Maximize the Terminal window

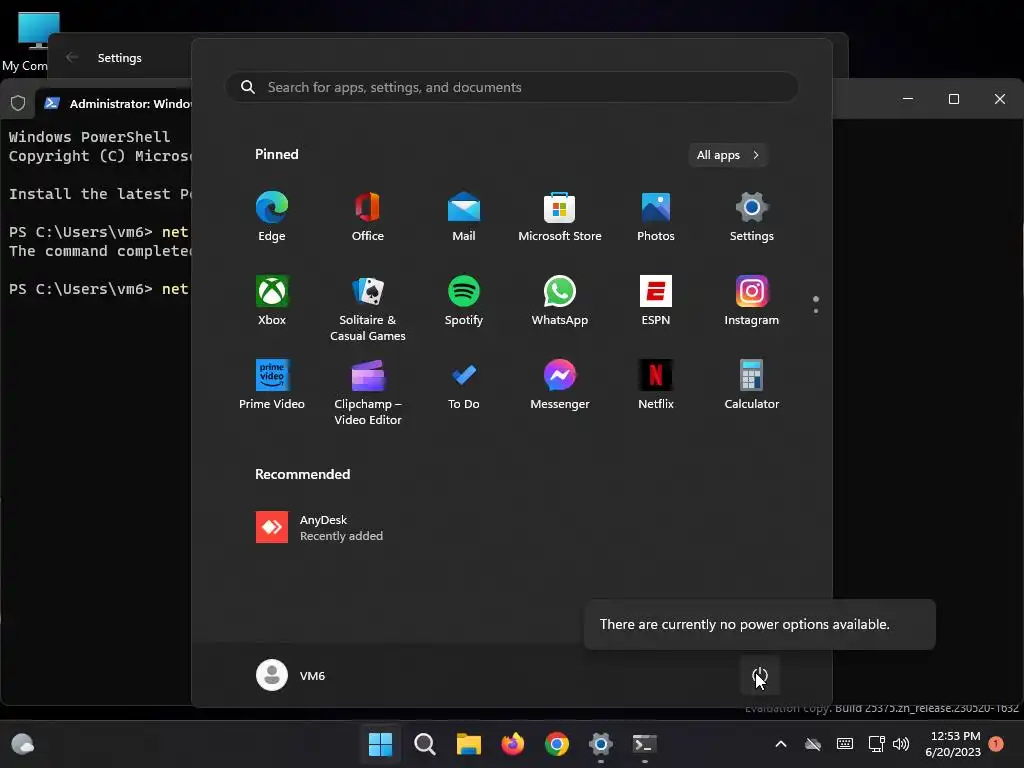(x=953, y=99)
